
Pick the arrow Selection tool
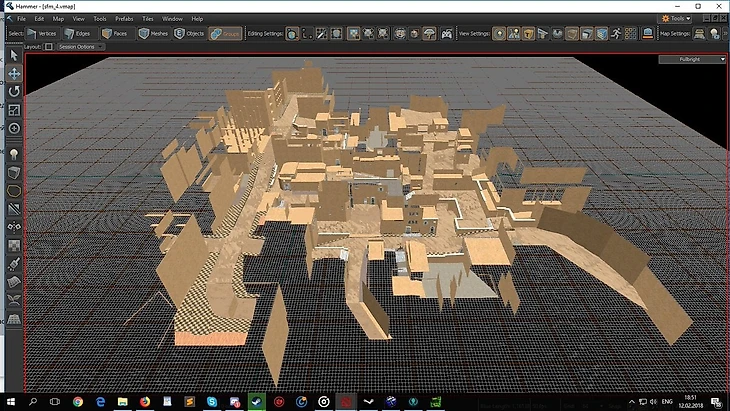pos(14,55)
